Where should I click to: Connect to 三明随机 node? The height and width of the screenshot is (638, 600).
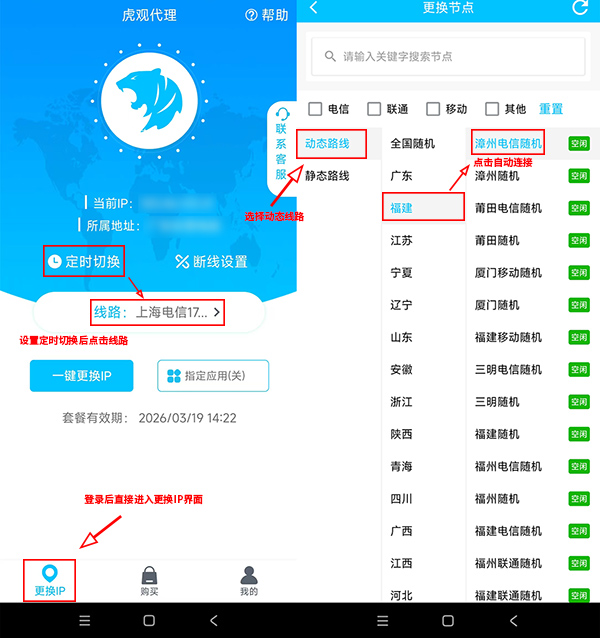tap(497, 402)
